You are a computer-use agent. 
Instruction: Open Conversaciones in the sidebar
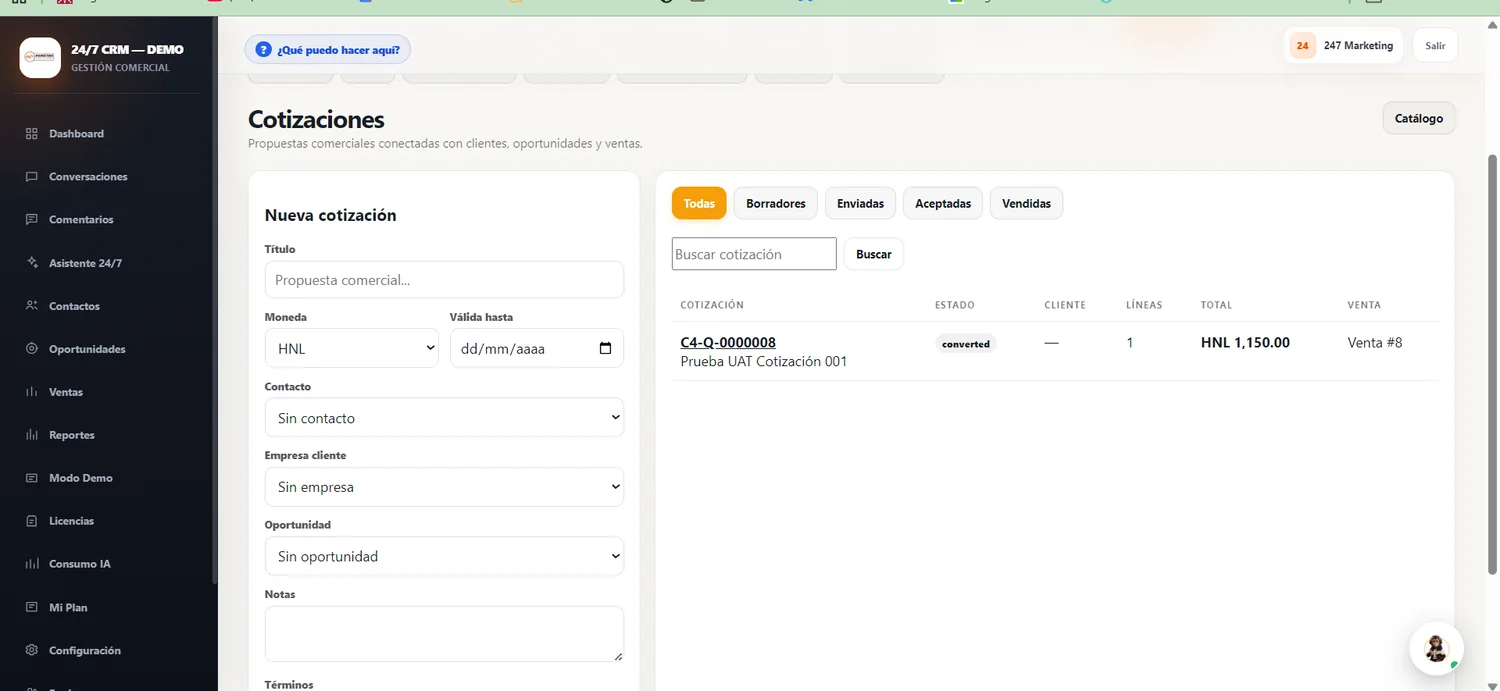88,177
